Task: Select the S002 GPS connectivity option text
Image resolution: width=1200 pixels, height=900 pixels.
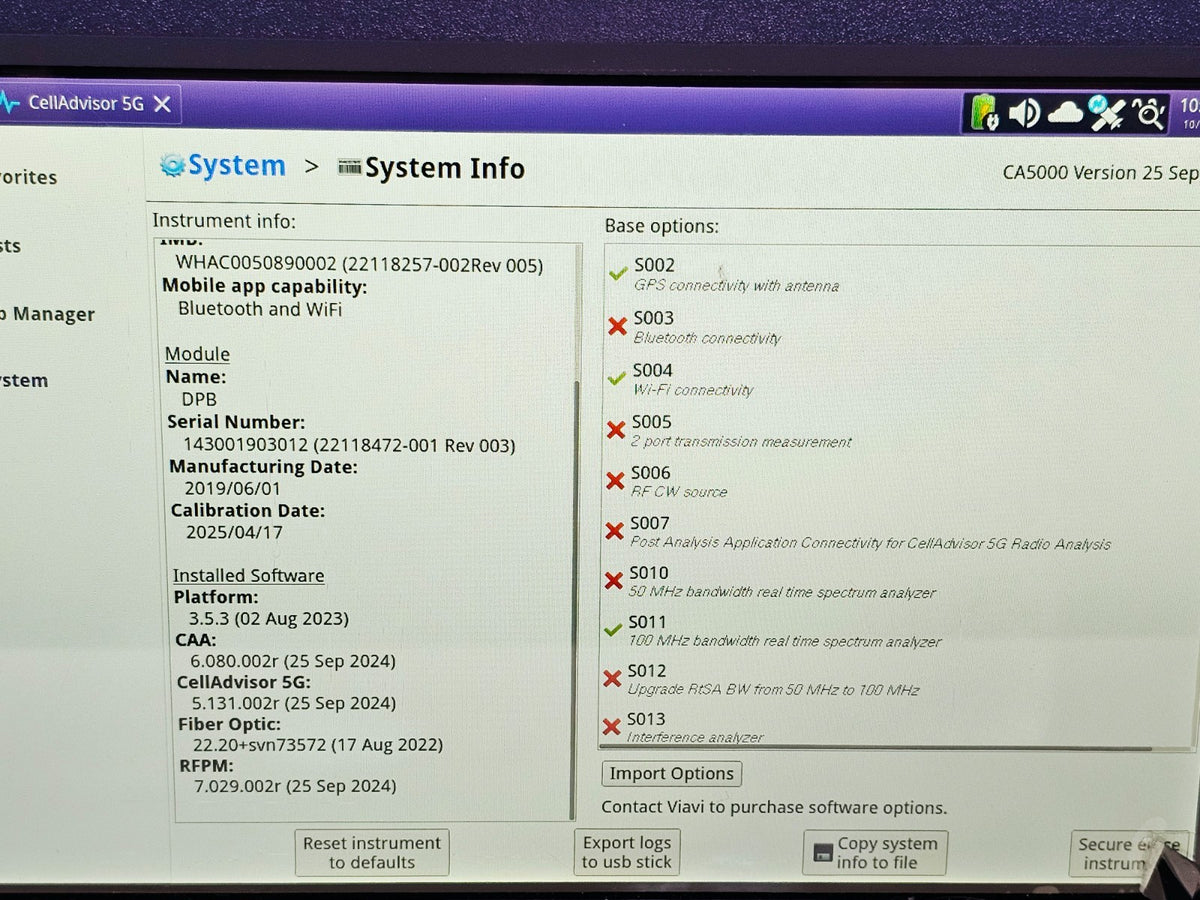Action: coord(736,275)
